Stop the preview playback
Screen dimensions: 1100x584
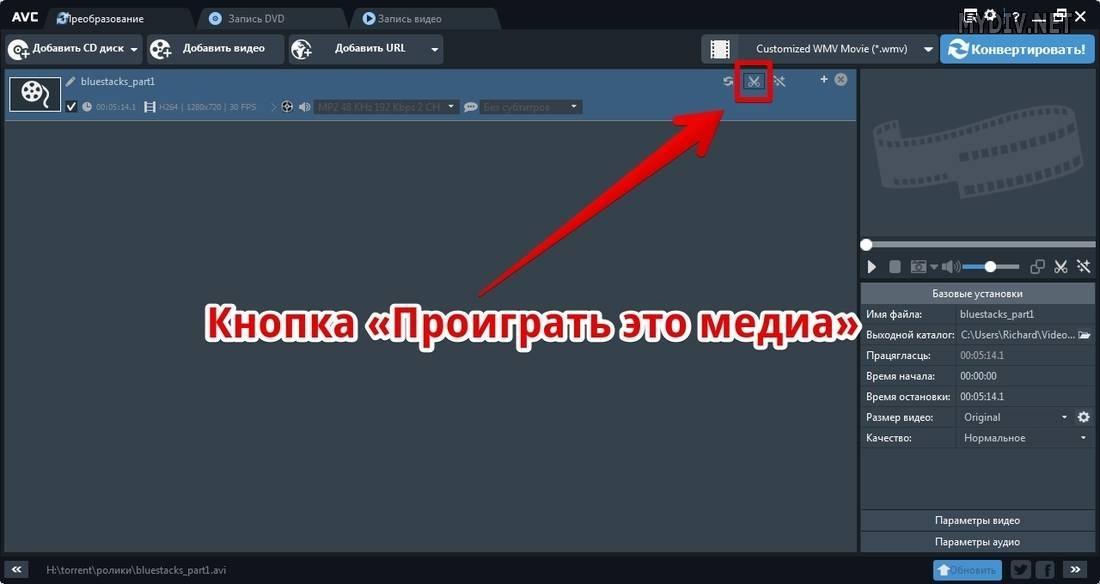(894, 267)
